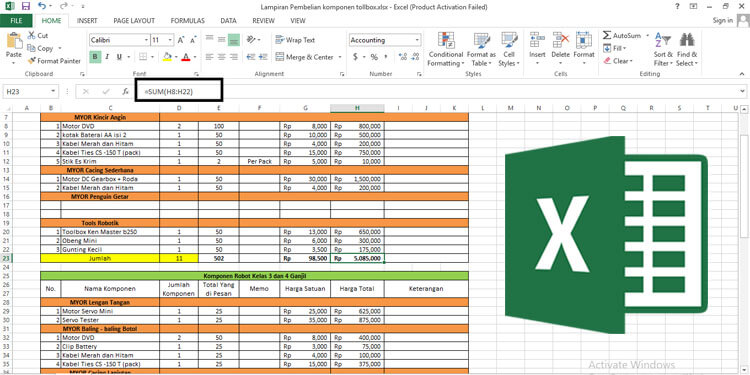Click the Save icon in the quick access toolbar

(25, 6)
